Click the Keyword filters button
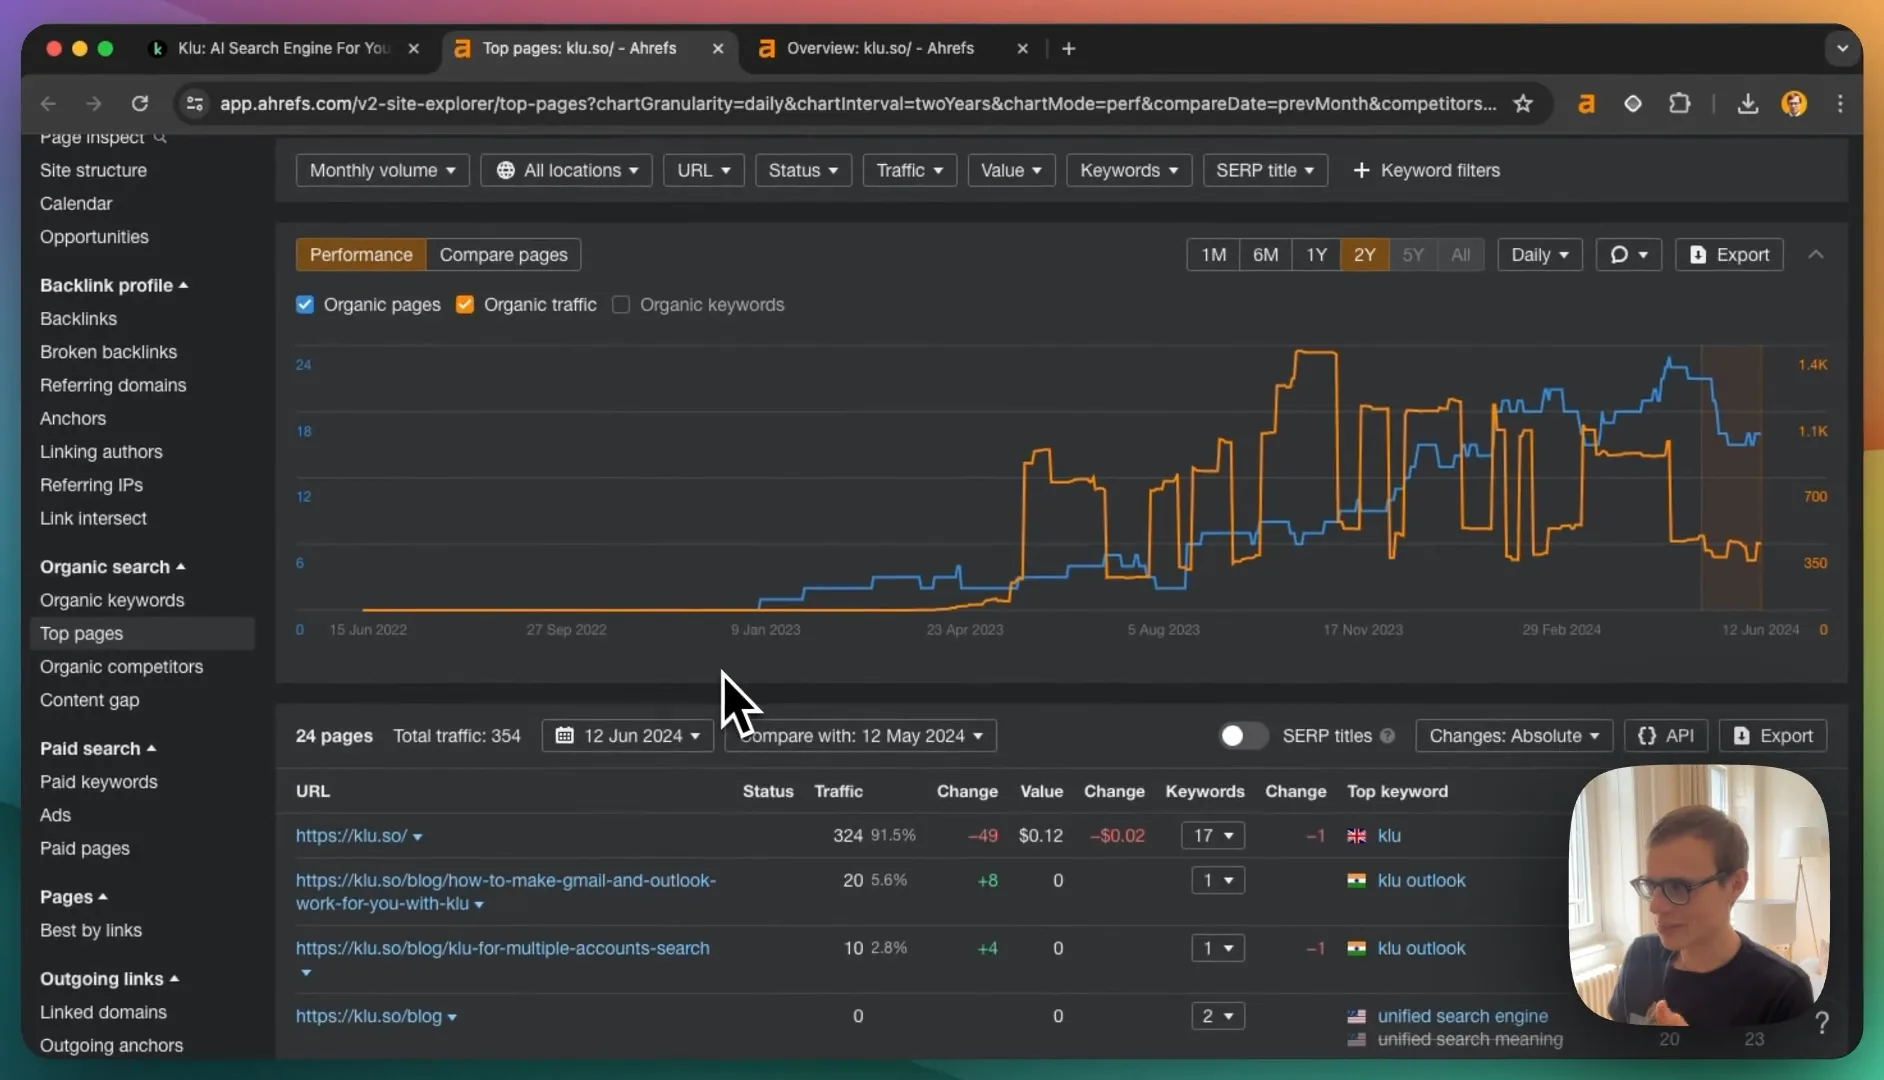This screenshot has height=1080, width=1884. (1426, 170)
